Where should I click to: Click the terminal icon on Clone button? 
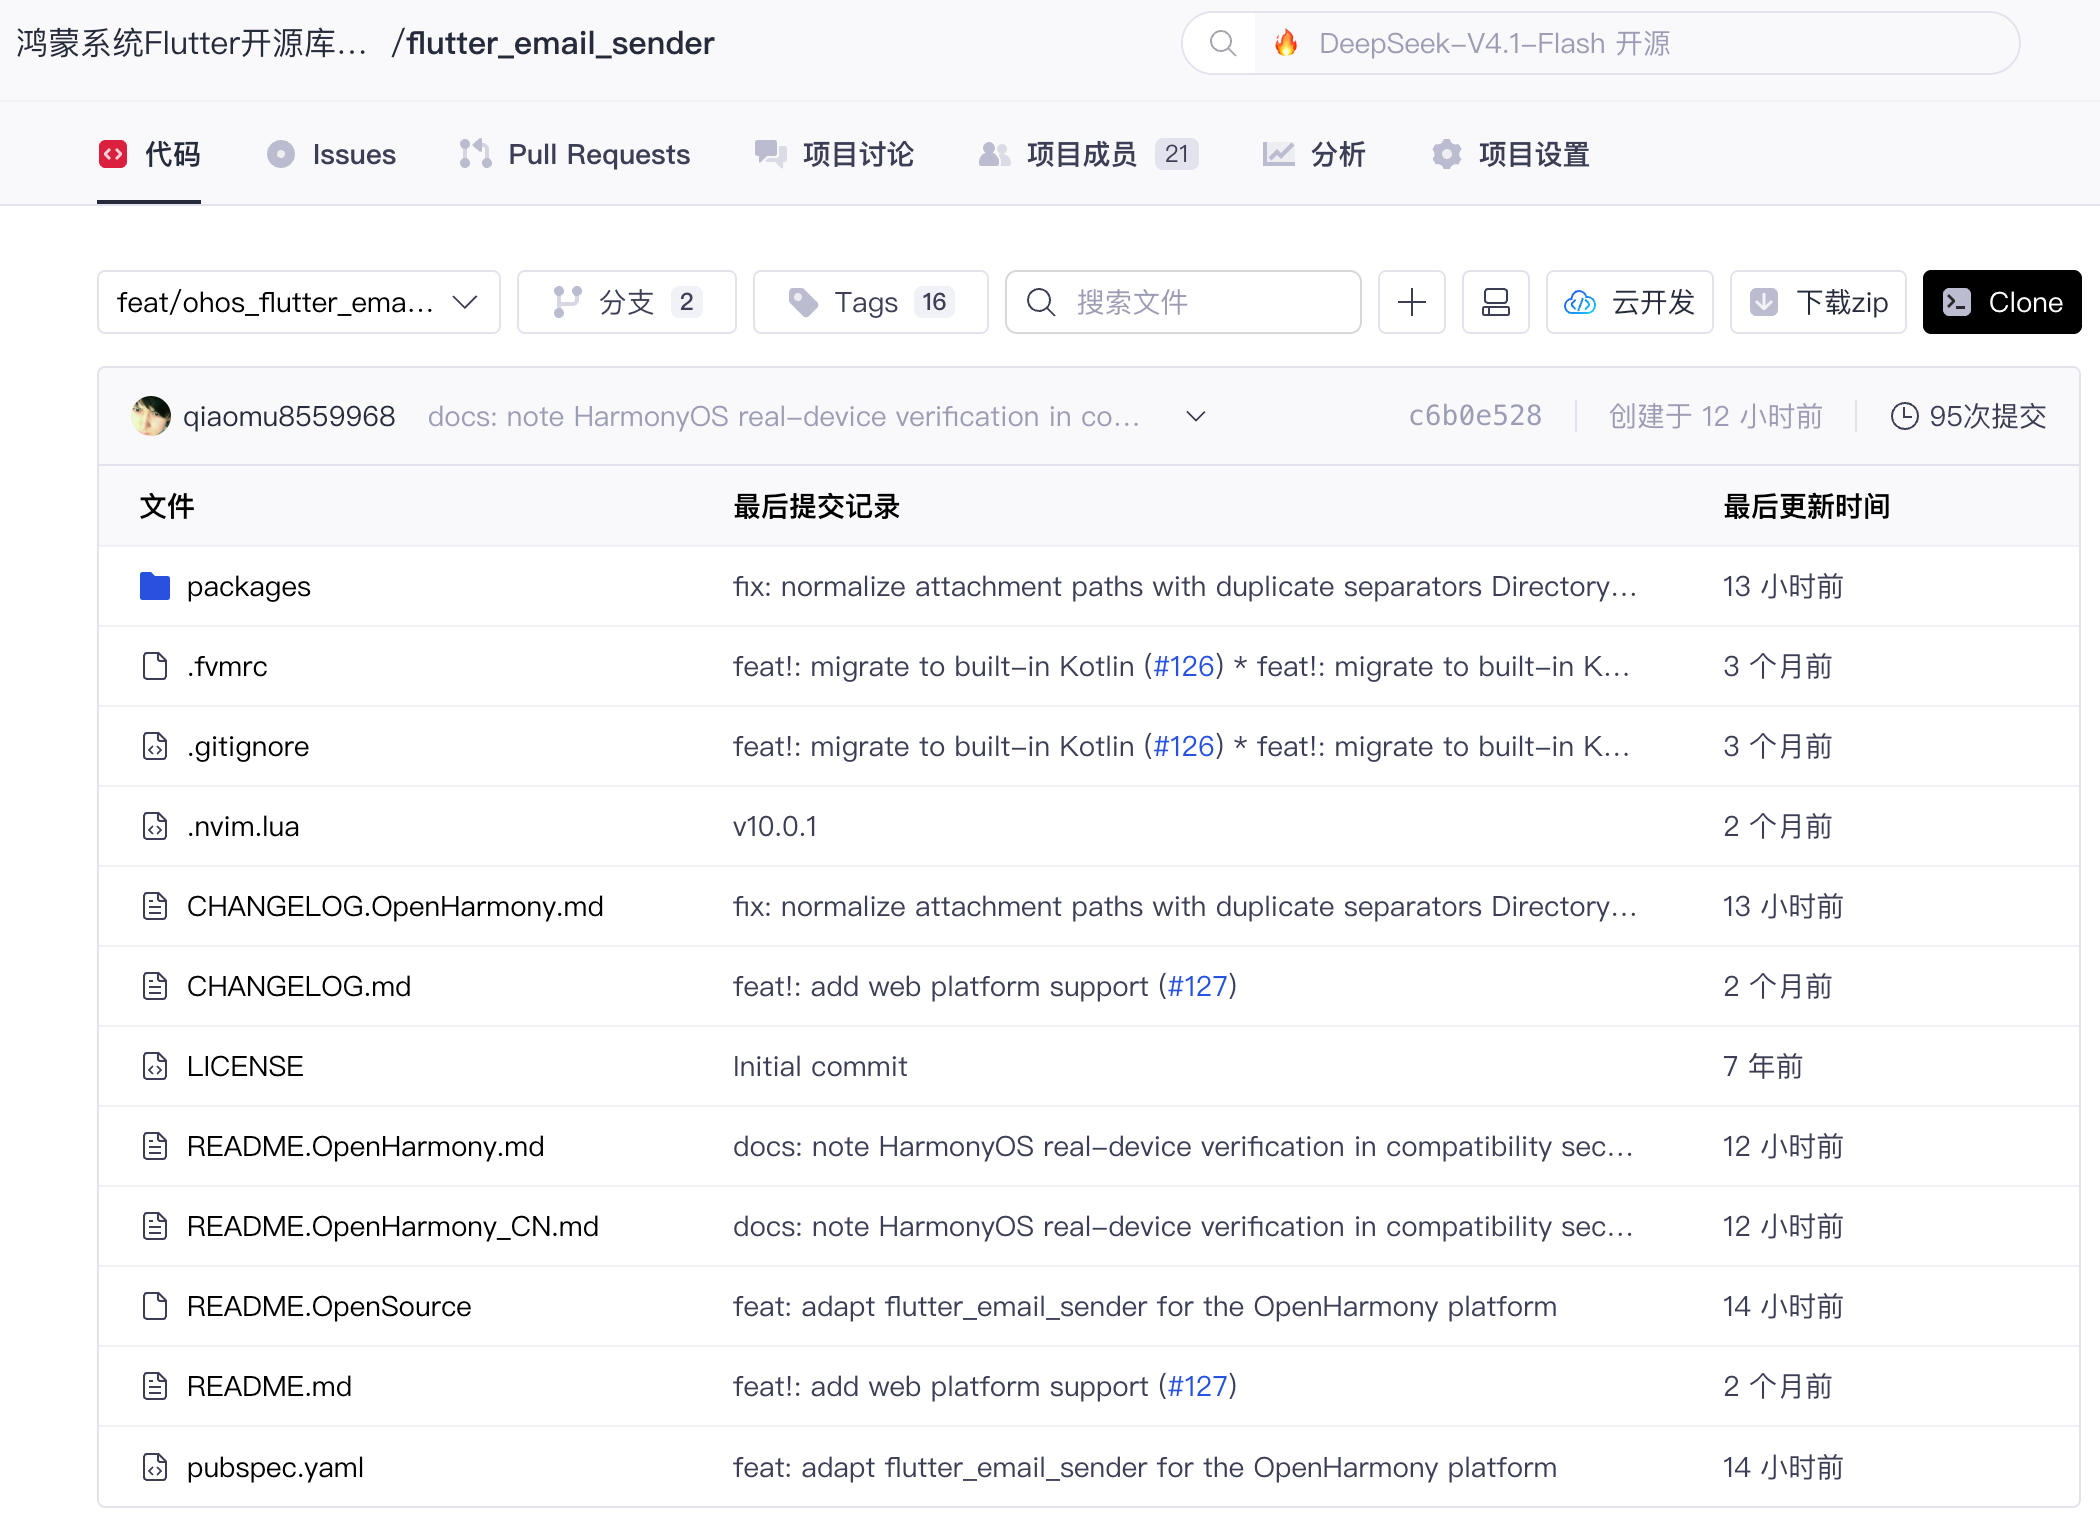pyautogui.click(x=1957, y=302)
